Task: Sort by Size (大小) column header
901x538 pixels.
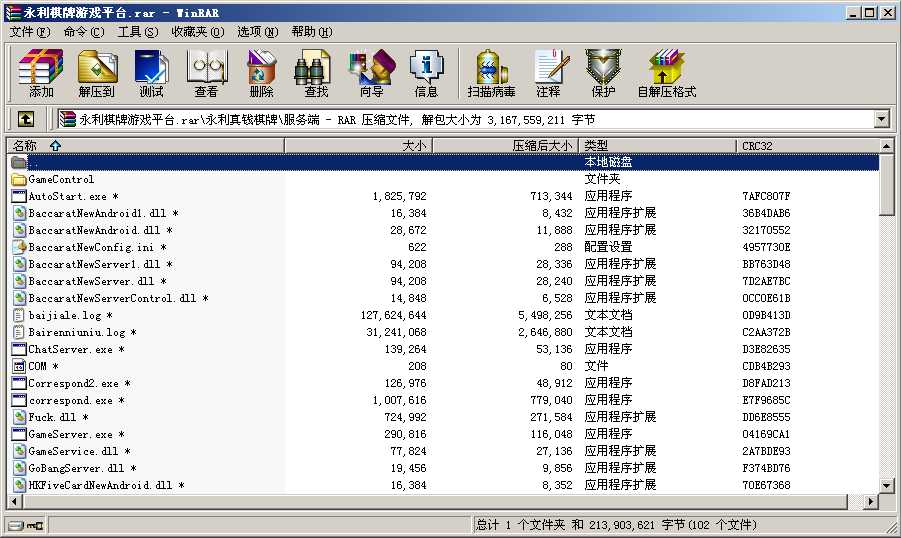Action: [x=358, y=145]
